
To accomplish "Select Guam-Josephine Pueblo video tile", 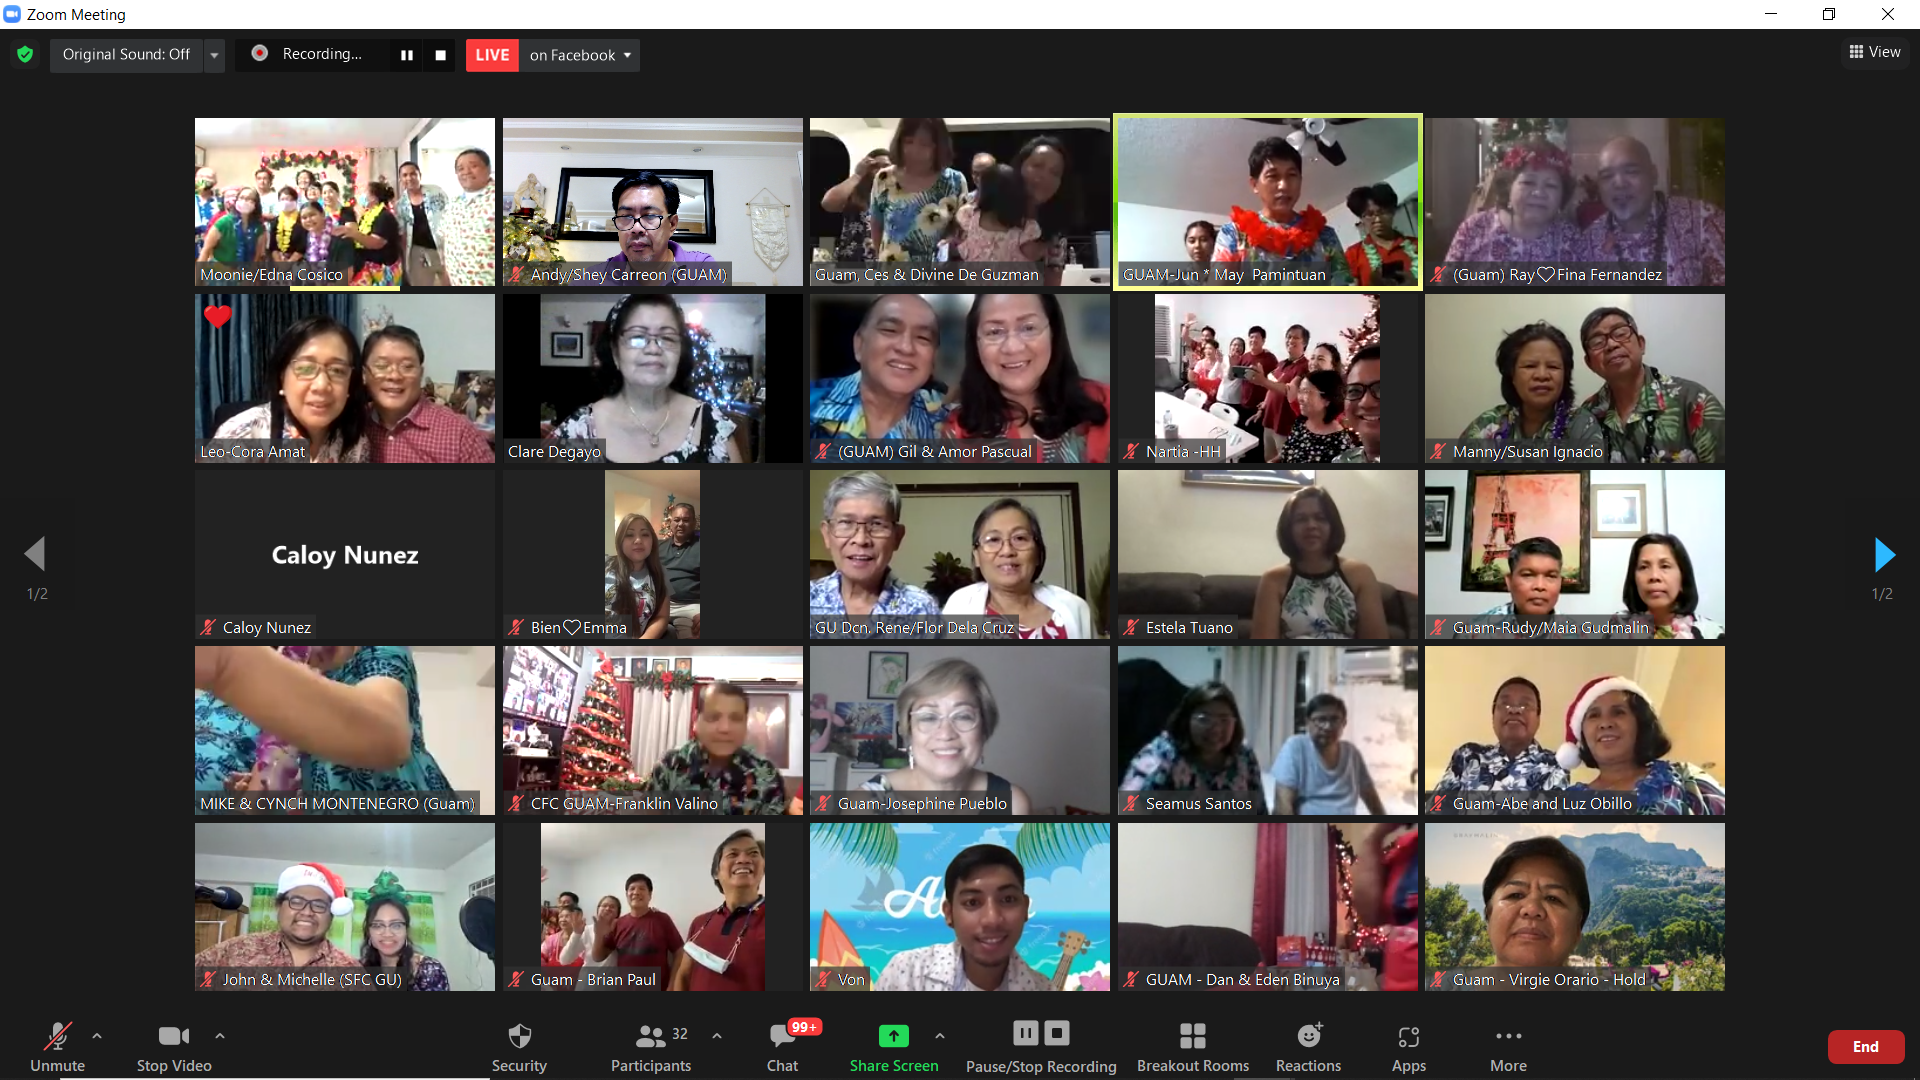I will point(960,730).
